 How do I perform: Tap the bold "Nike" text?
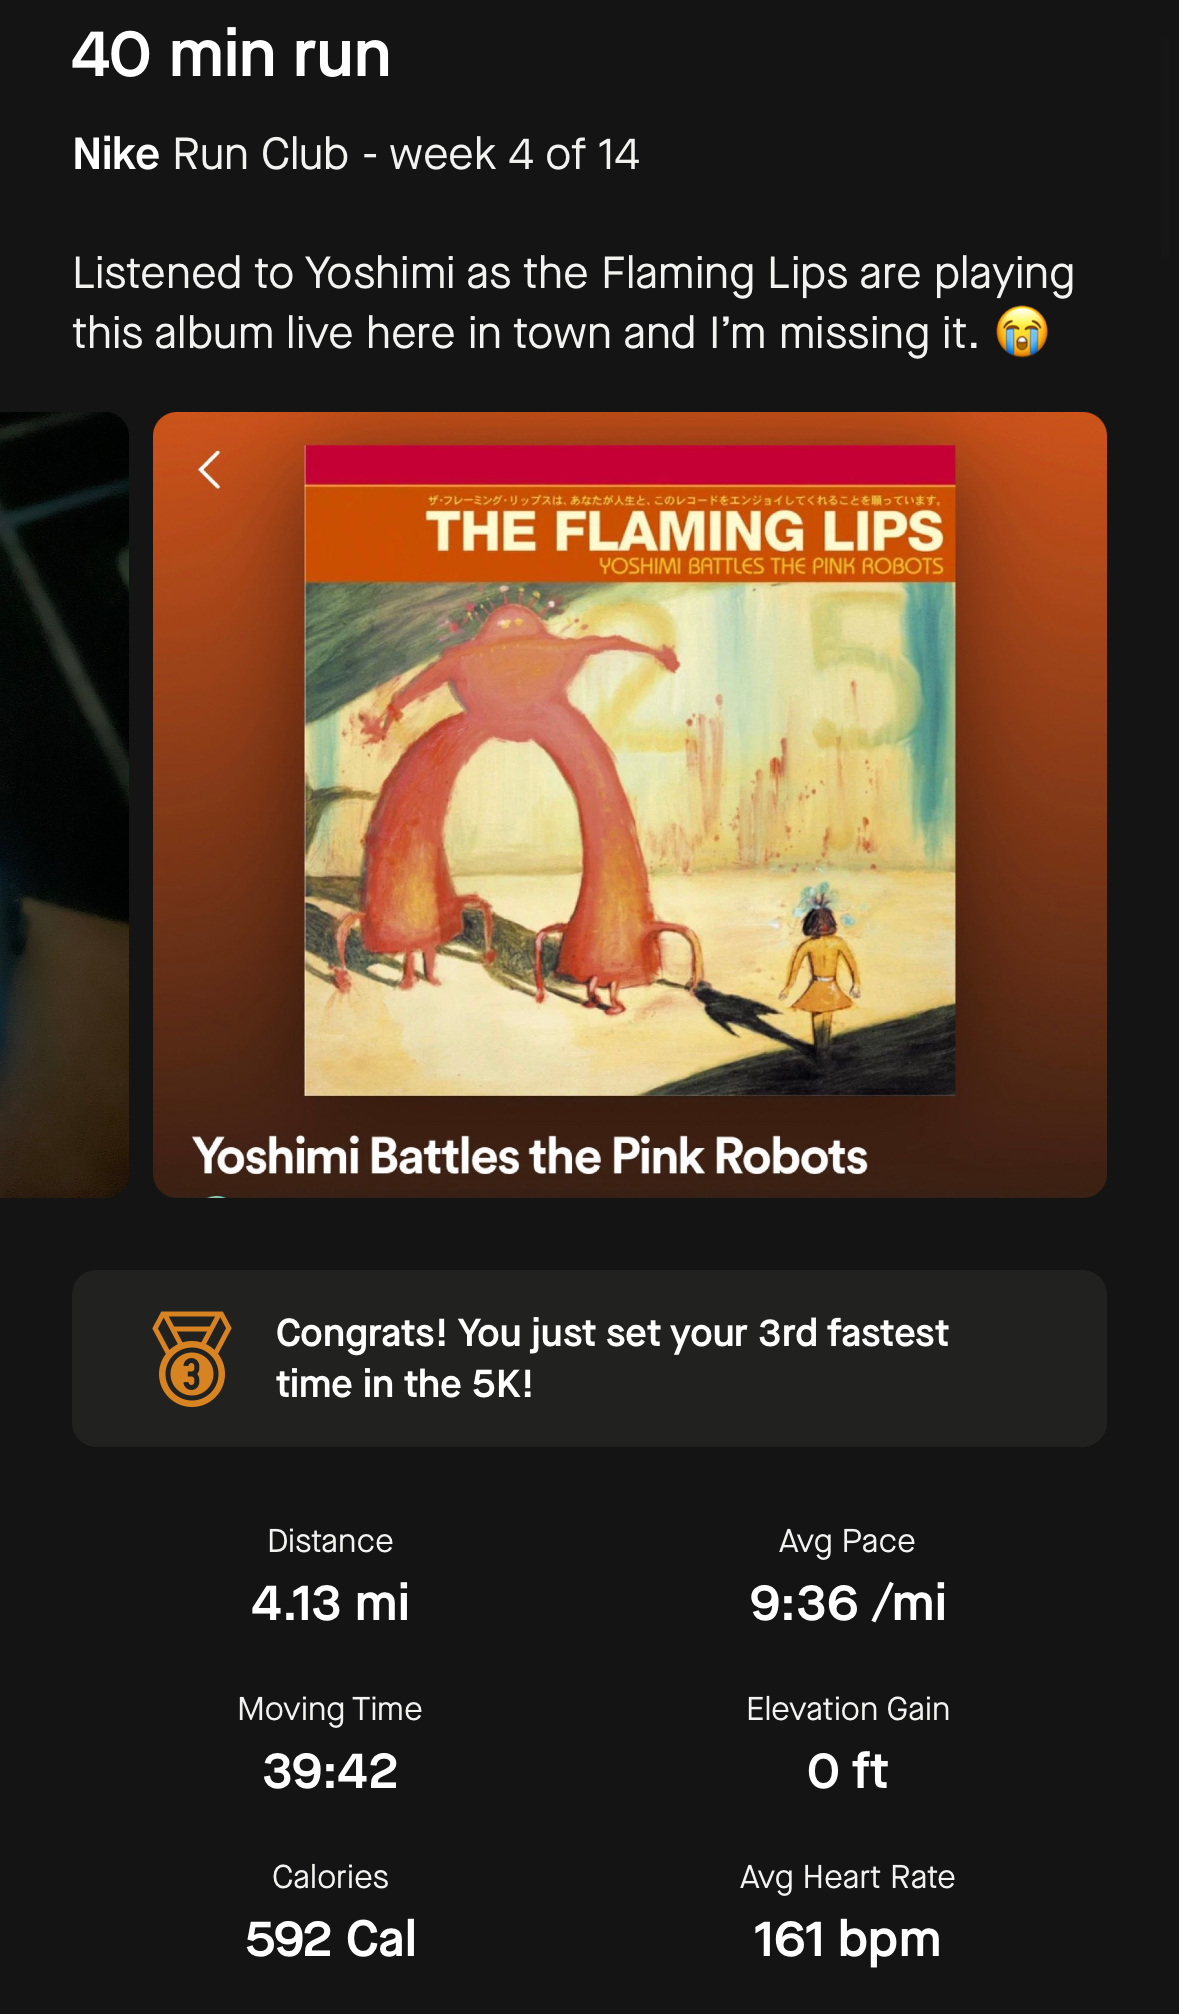(x=116, y=155)
